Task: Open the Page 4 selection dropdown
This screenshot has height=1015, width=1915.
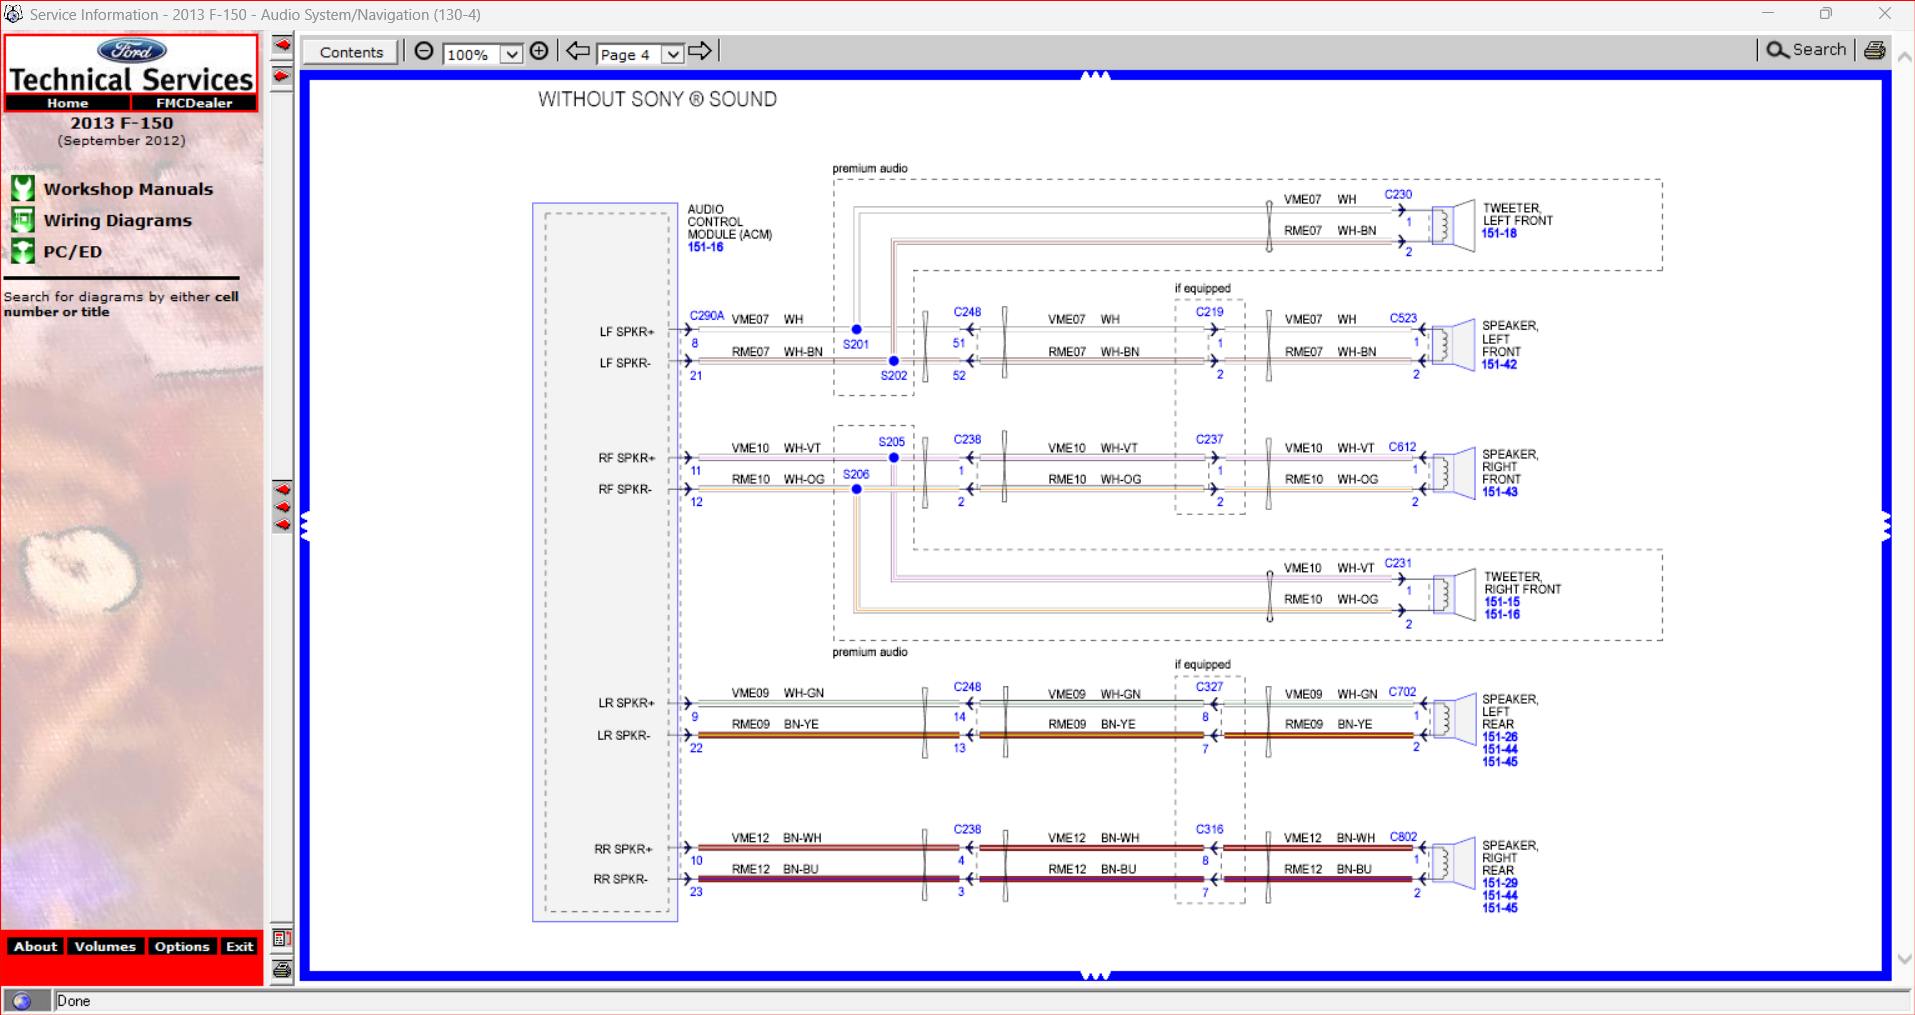Action: tap(671, 55)
